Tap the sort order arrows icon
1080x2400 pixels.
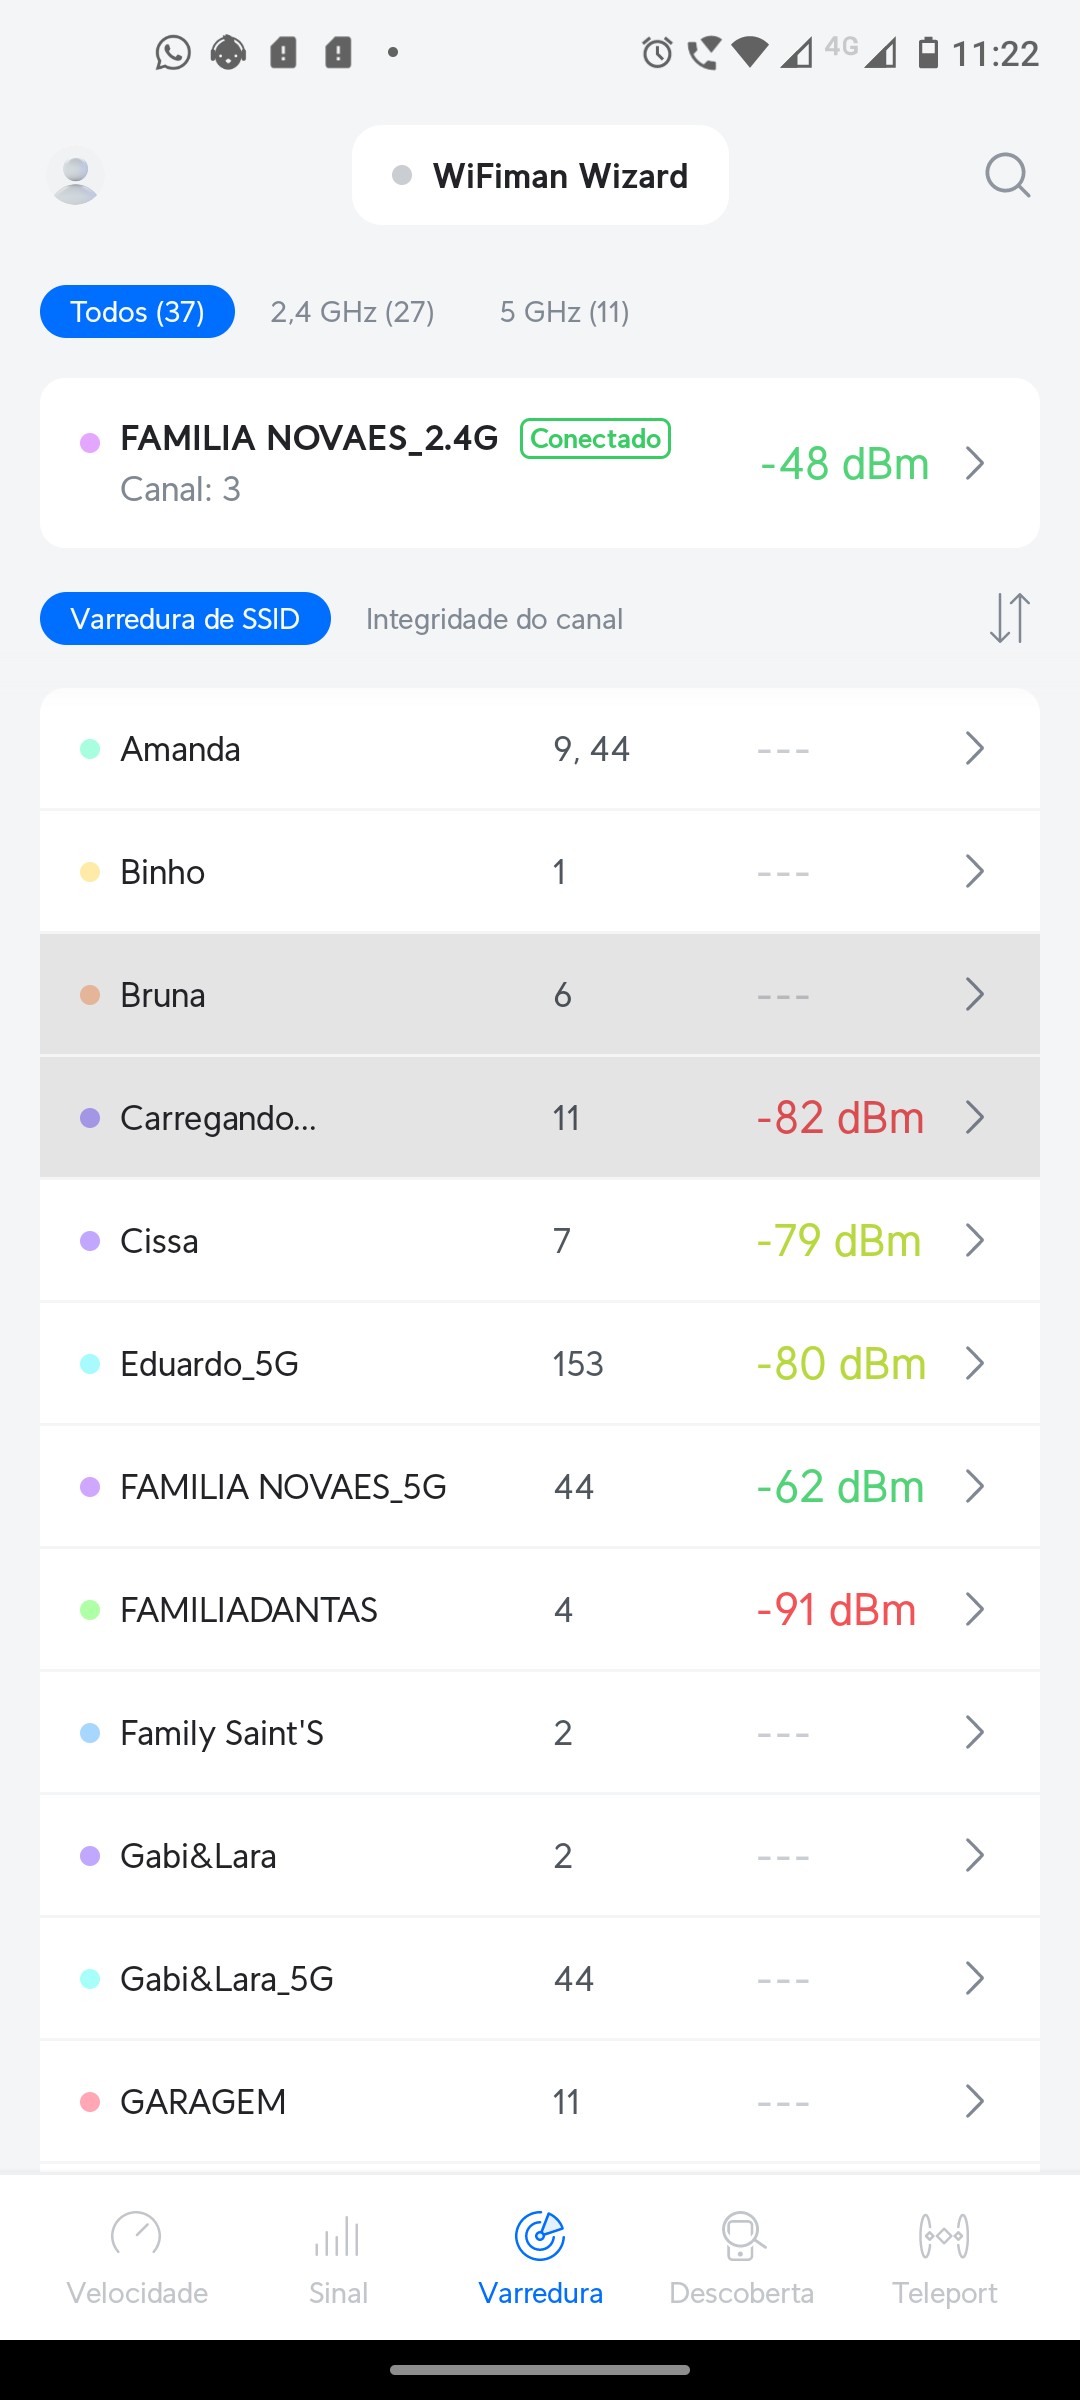(1009, 618)
